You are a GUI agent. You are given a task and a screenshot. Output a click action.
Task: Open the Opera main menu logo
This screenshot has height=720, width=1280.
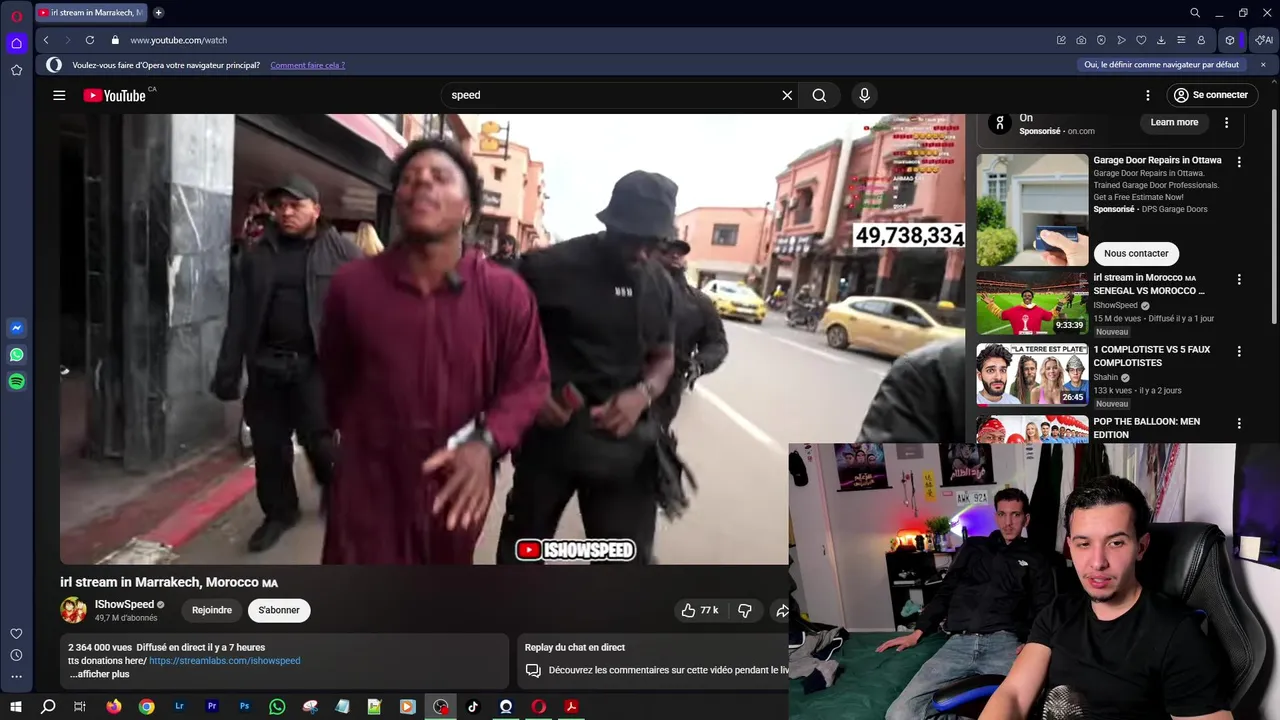click(x=16, y=16)
